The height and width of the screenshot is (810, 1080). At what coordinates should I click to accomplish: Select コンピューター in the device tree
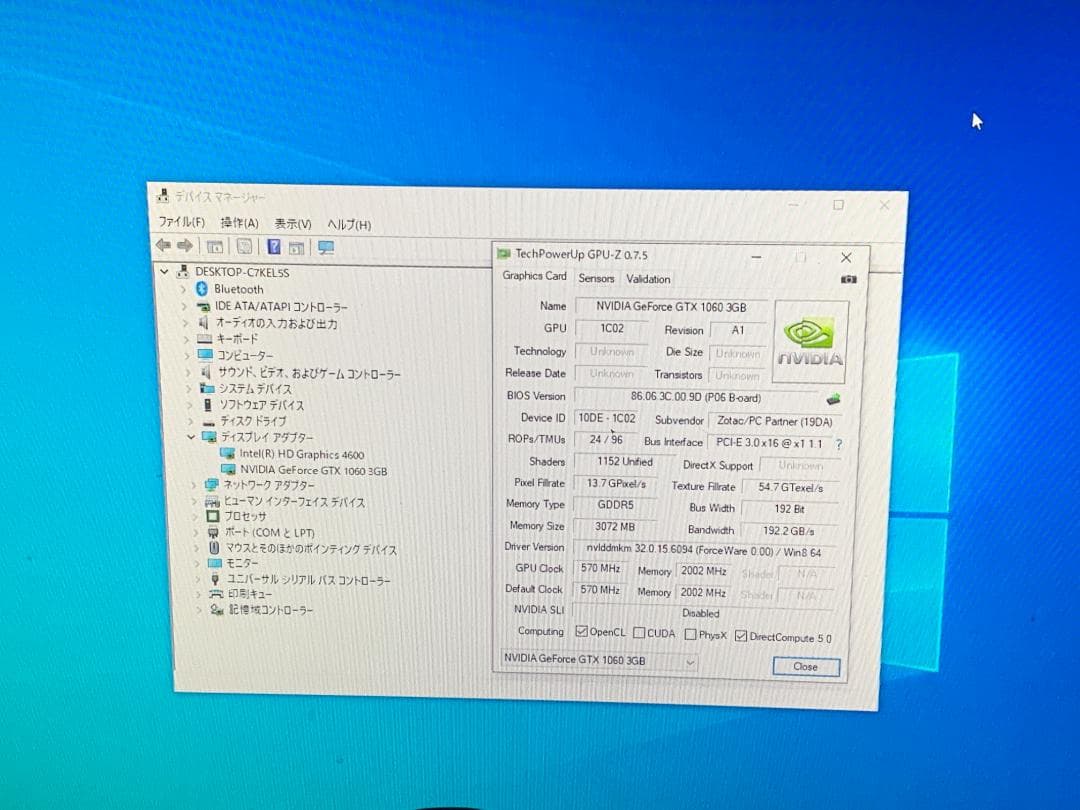pyautogui.click(x=245, y=355)
